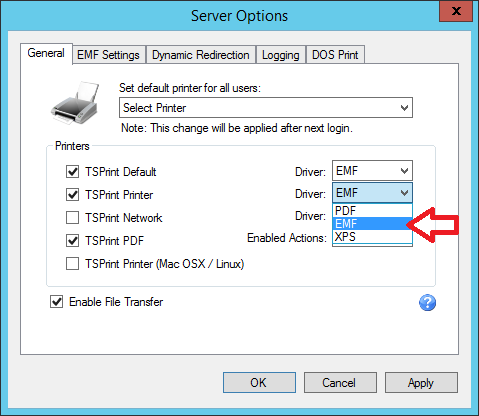This screenshot has height=416, width=479.
Task: Switch to the EMF Settings tab
Action: 109,55
